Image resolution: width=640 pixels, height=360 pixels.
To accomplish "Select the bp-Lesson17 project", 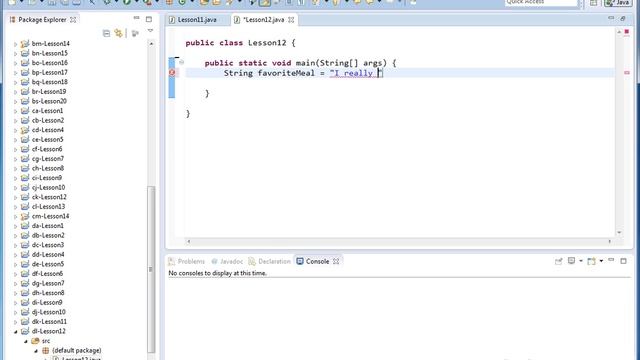I will tap(49, 72).
